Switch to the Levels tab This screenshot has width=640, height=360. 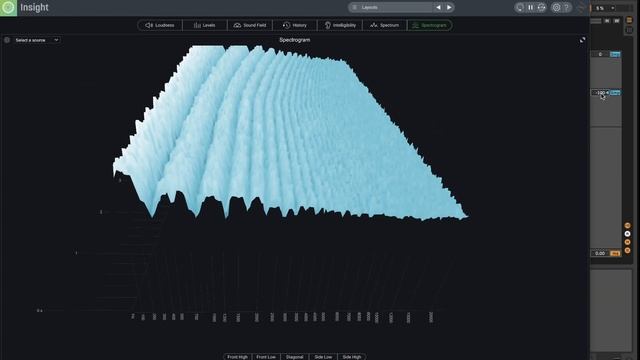click(204, 25)
